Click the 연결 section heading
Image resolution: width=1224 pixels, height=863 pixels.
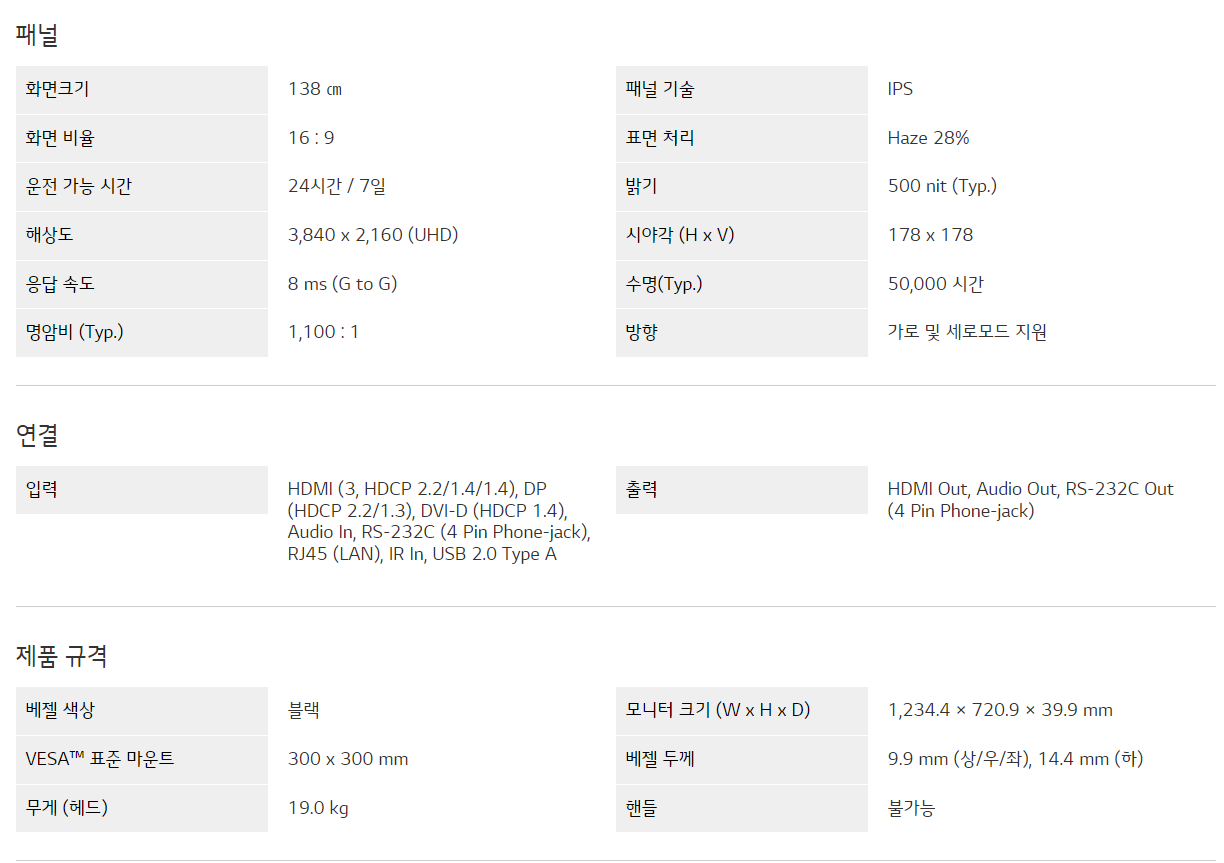pos(37,435)
